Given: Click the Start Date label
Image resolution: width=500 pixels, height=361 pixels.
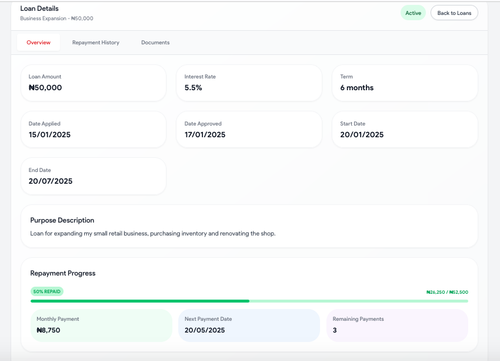Looking at the screenshot, I should [353, 124].
